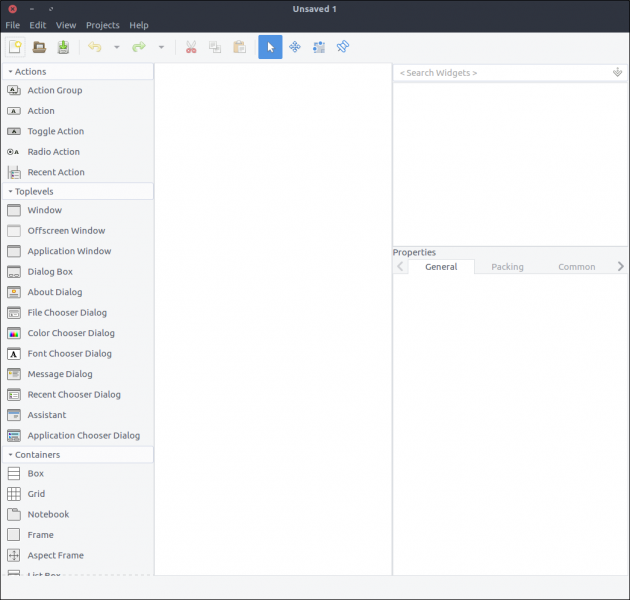Switch to the Packing properties tab
630x600 pixels.
coord(507,267)
